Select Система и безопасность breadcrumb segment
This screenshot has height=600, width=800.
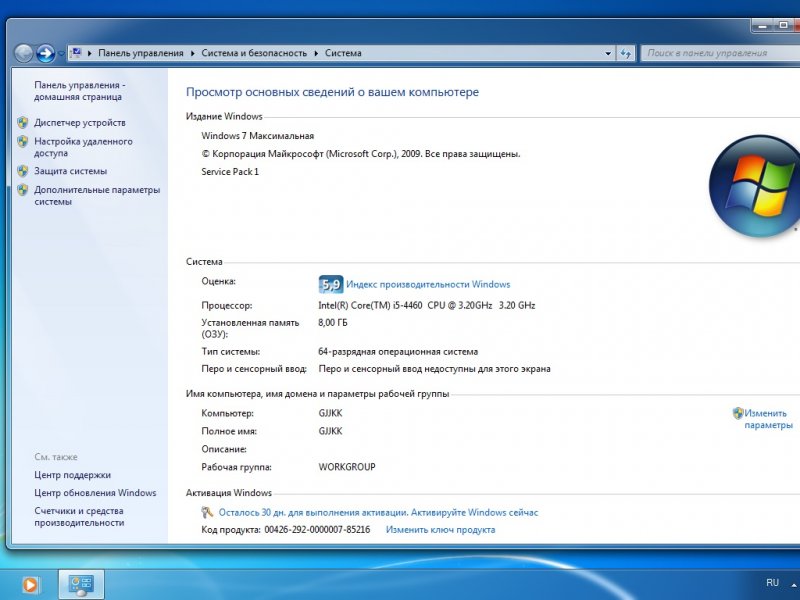click(x=254, y=53)
